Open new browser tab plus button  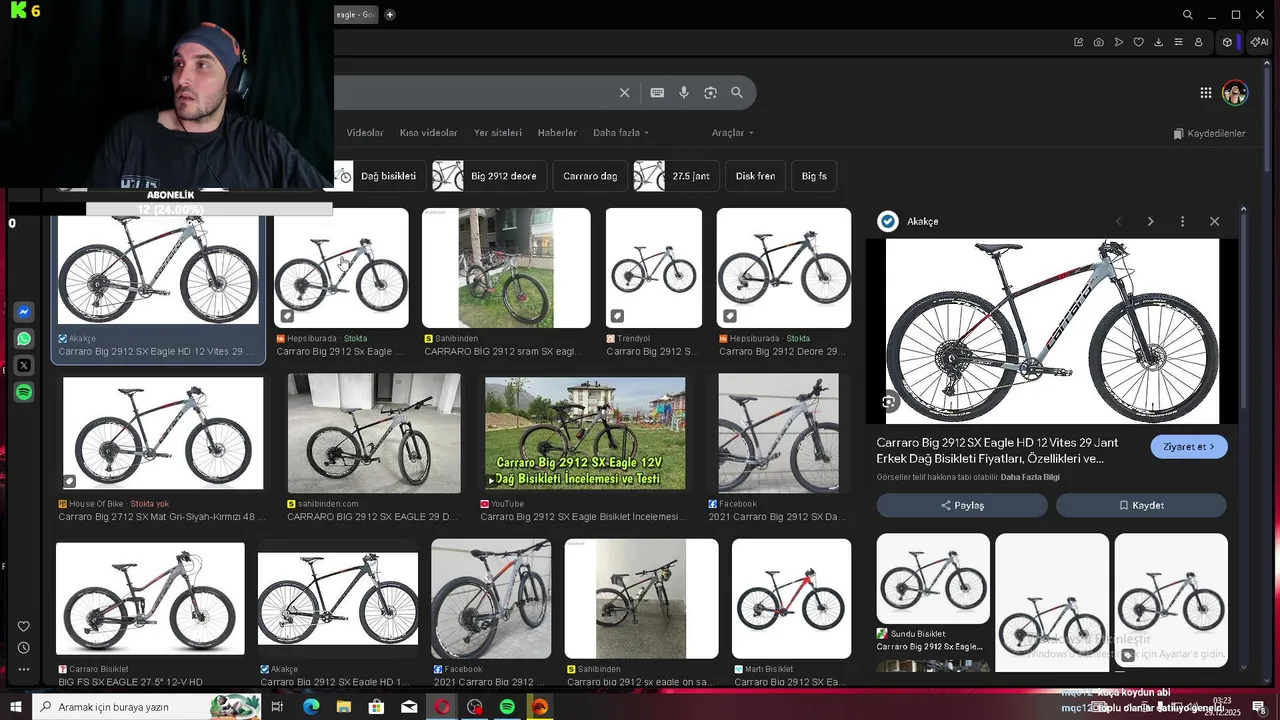389,15
